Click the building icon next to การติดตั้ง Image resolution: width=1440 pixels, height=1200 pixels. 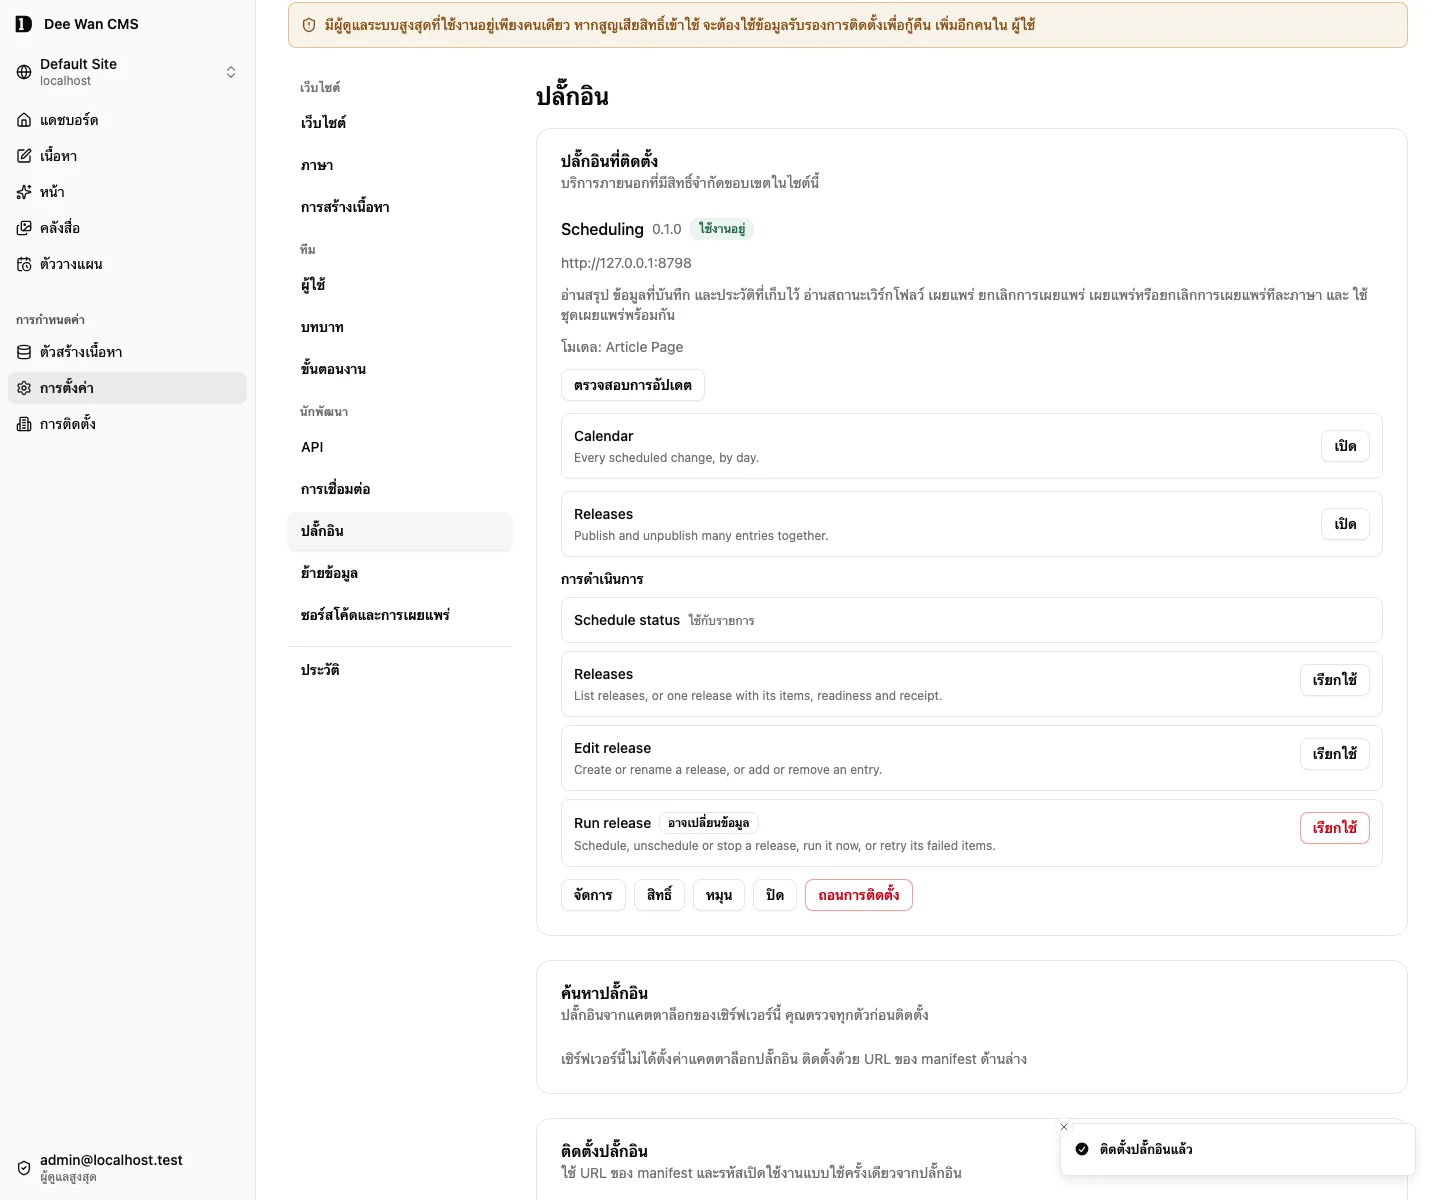click(x=24, y=424)
